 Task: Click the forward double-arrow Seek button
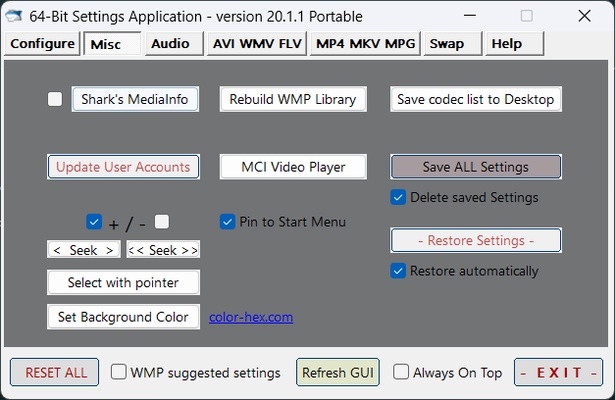tap(163, 249)
